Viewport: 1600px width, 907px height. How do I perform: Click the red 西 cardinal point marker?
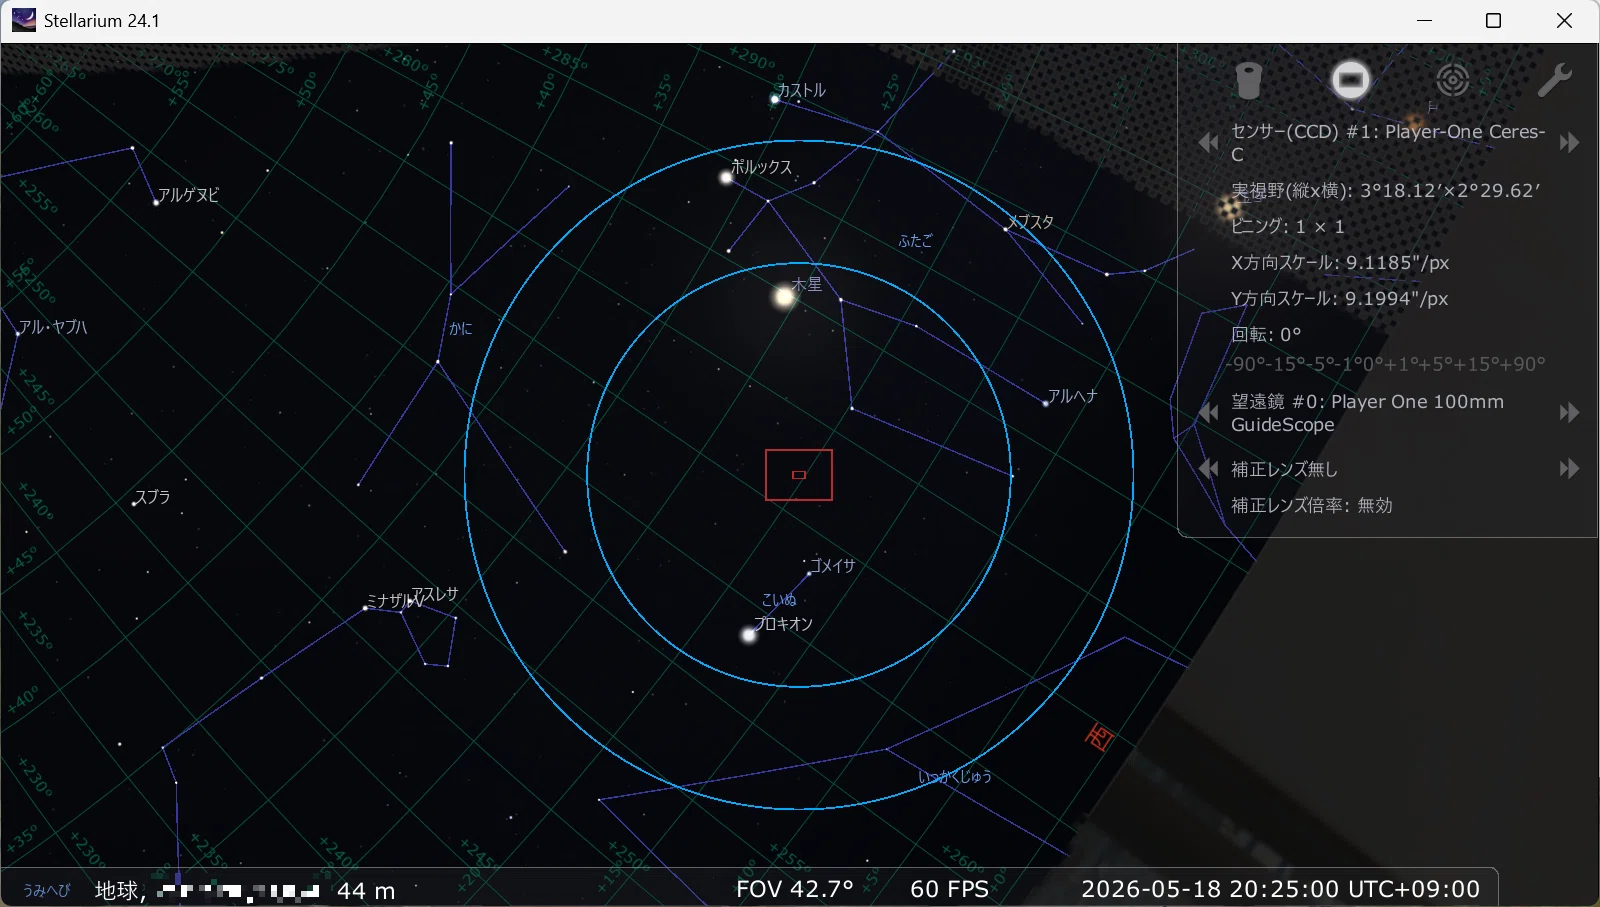pos(1099,738)
